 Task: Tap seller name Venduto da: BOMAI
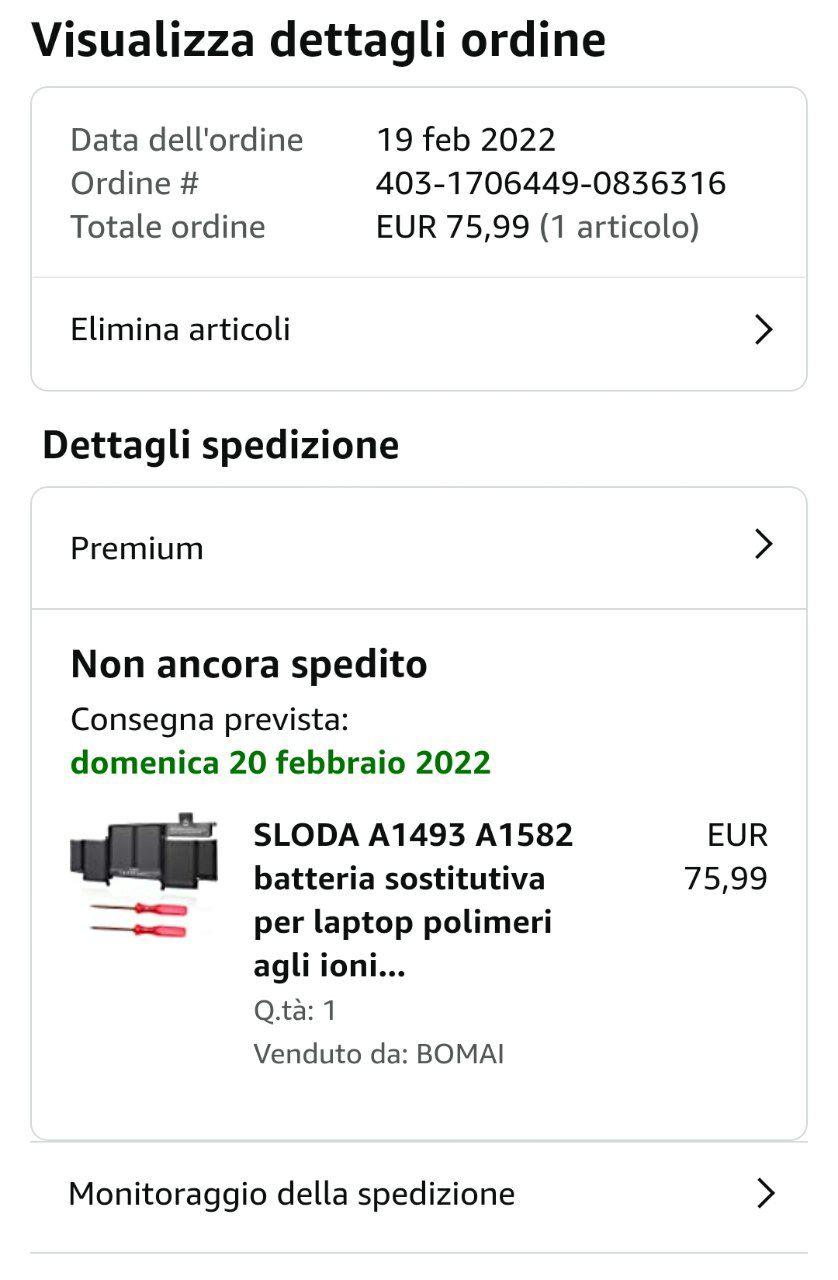(378, 1054)
